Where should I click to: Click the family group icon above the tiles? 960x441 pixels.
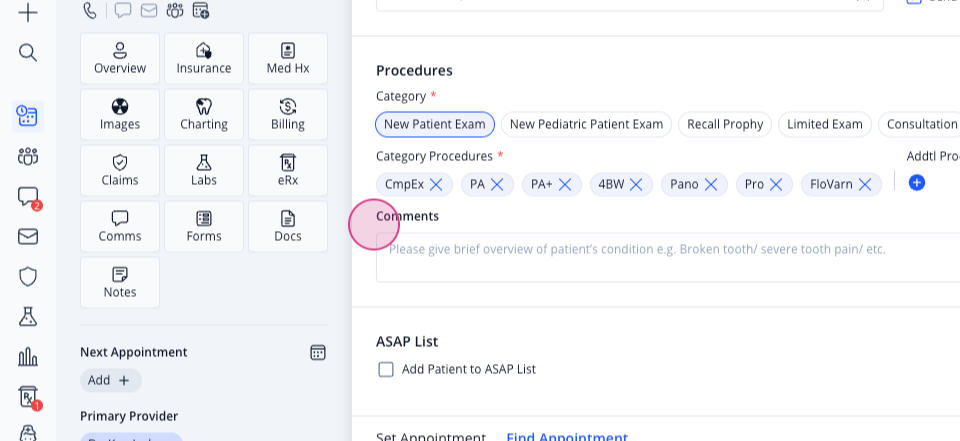[x=174, y=10]
